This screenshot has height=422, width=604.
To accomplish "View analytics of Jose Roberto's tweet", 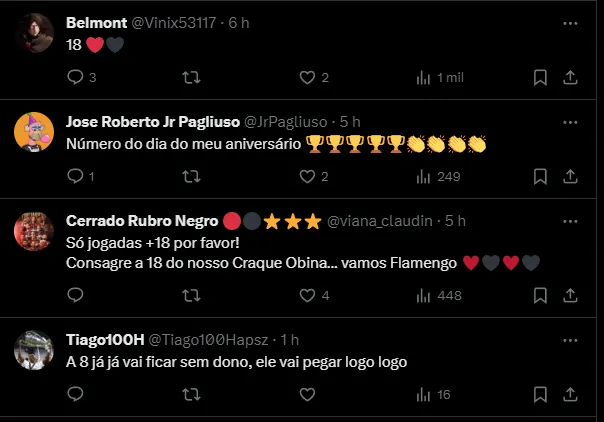I will (437, 176).
